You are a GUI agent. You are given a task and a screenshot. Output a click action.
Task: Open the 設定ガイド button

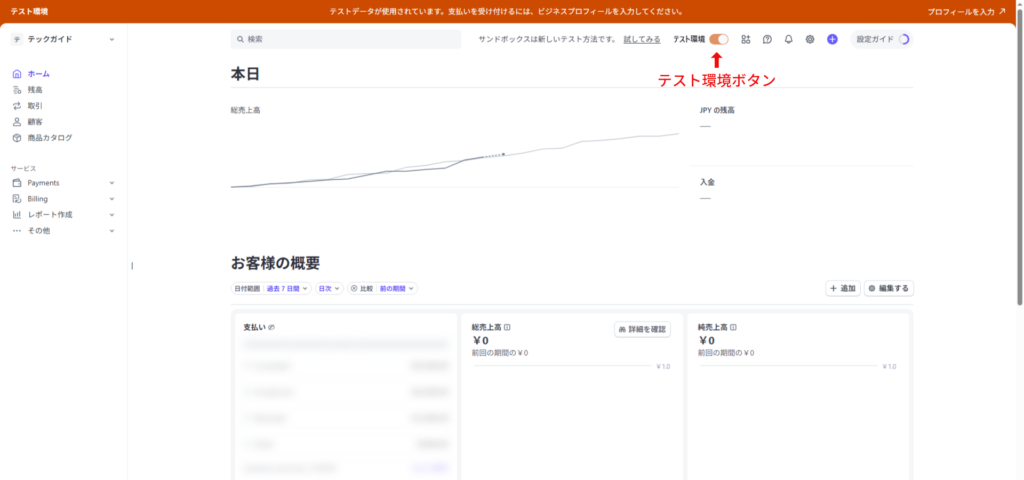click(882, 39)
